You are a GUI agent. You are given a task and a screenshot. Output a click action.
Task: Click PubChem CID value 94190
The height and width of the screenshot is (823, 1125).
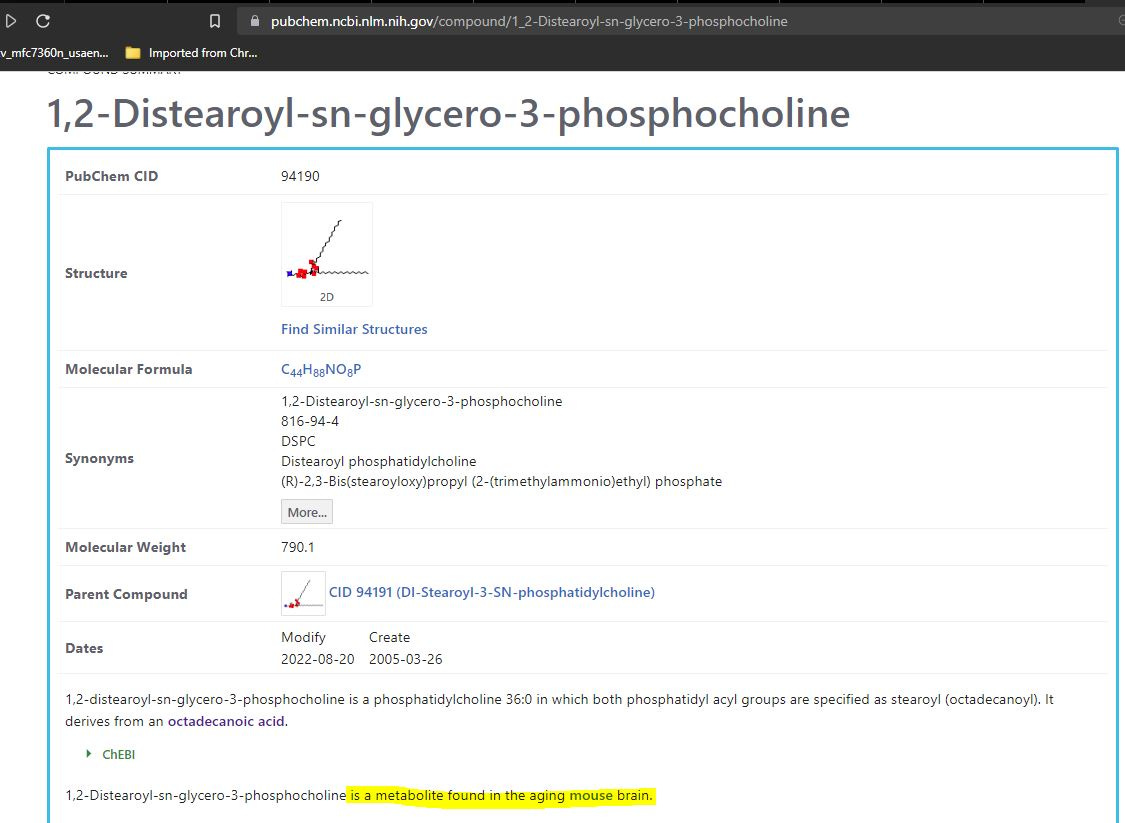pos(300,176)
